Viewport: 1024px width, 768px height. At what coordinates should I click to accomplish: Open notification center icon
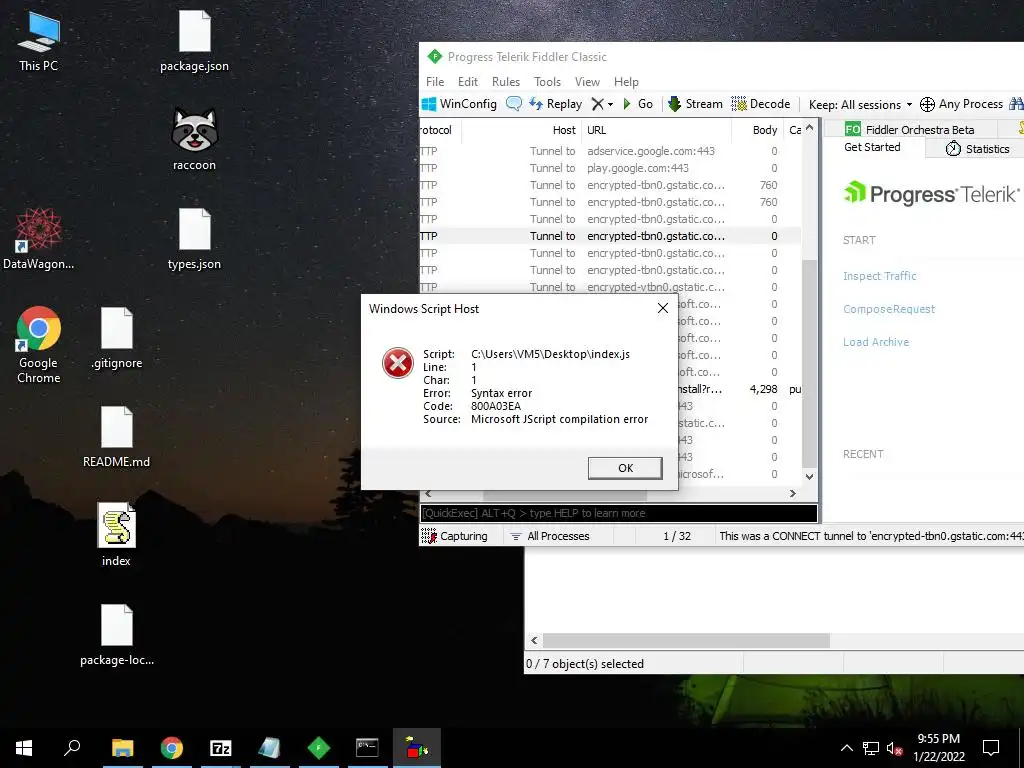click(x=991, y=748)
